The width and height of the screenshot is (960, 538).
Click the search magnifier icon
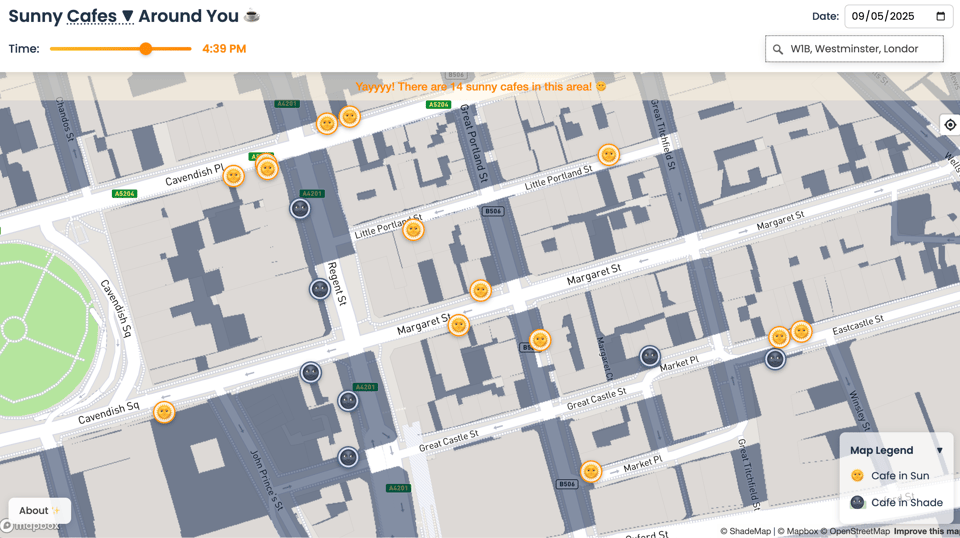[778, 49]
